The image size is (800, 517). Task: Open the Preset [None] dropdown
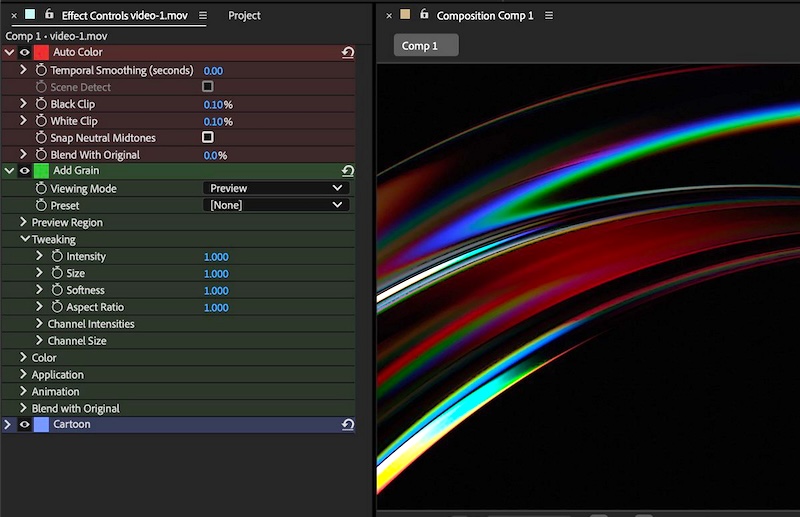point(276,205)
